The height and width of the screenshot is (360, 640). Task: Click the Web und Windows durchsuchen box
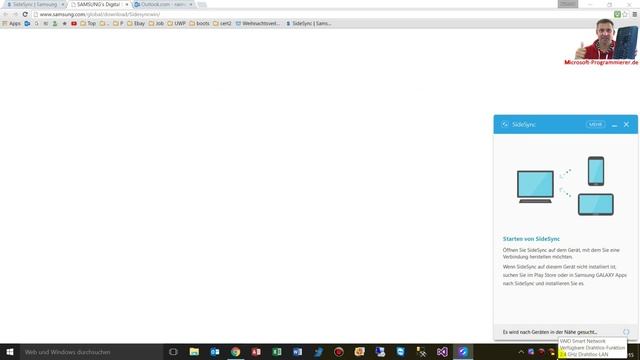(91, 352)
